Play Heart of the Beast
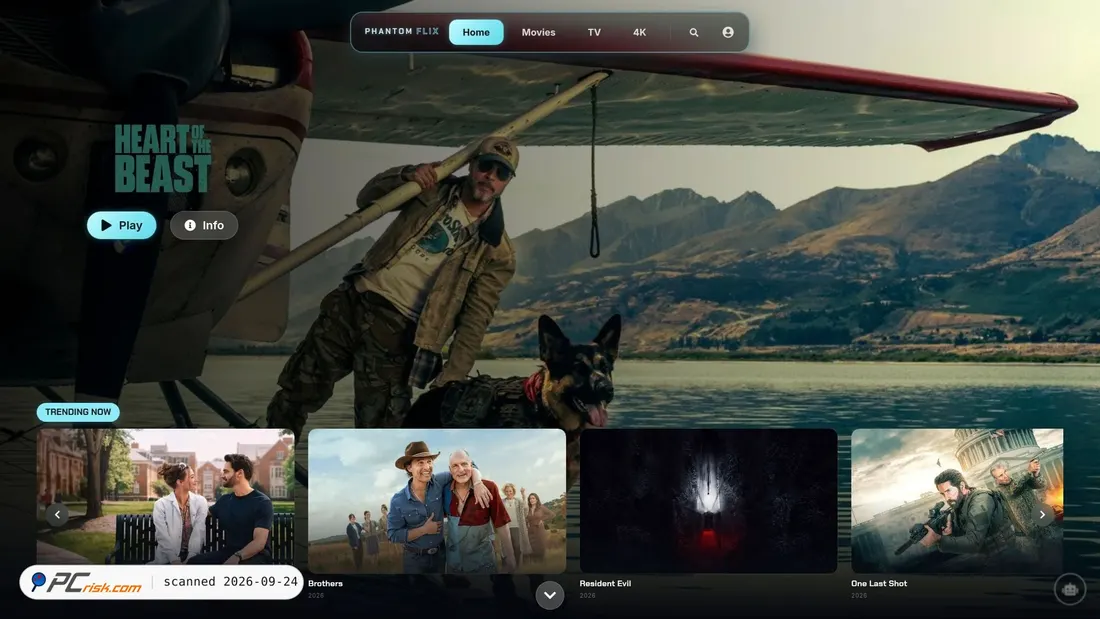The image size is (1100, 619). [x=121, y=225]
